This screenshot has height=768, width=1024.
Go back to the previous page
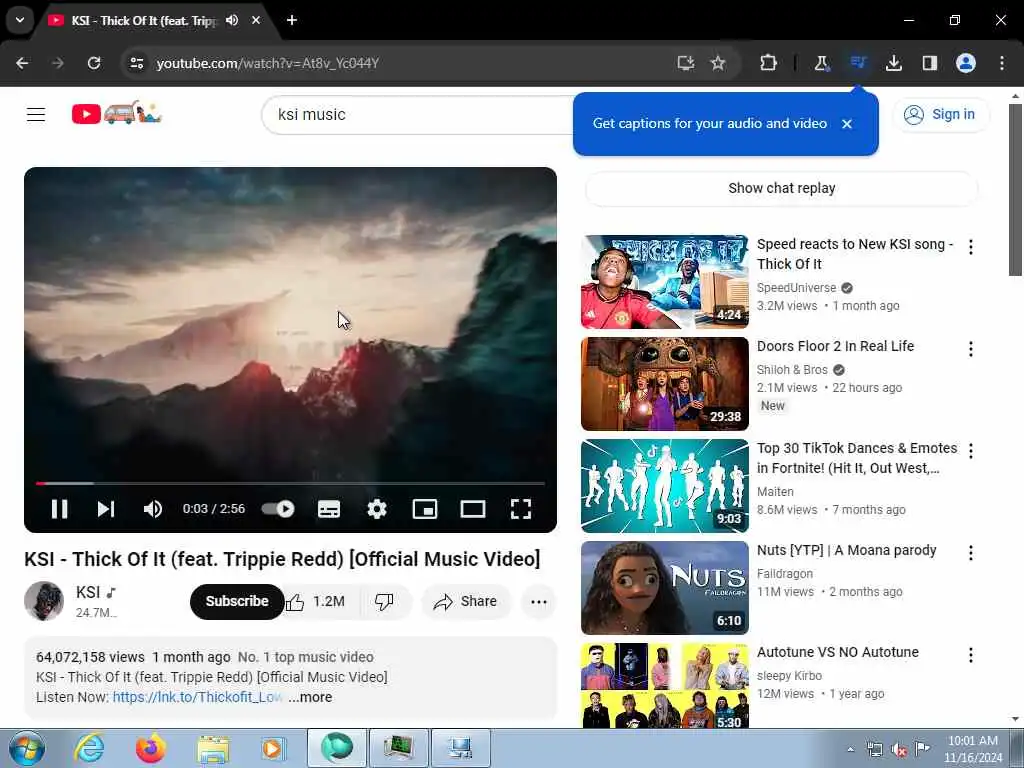pyautogui.click(x=22, y=63)
